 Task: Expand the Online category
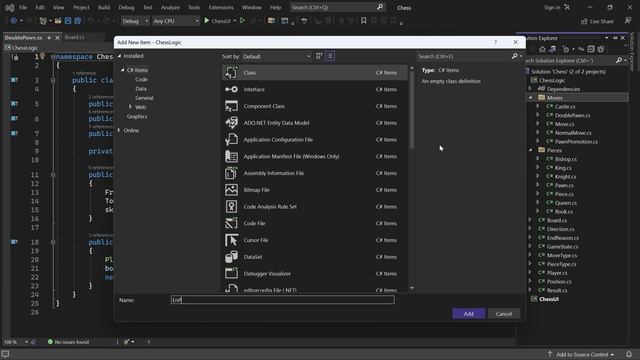[119, 130]
